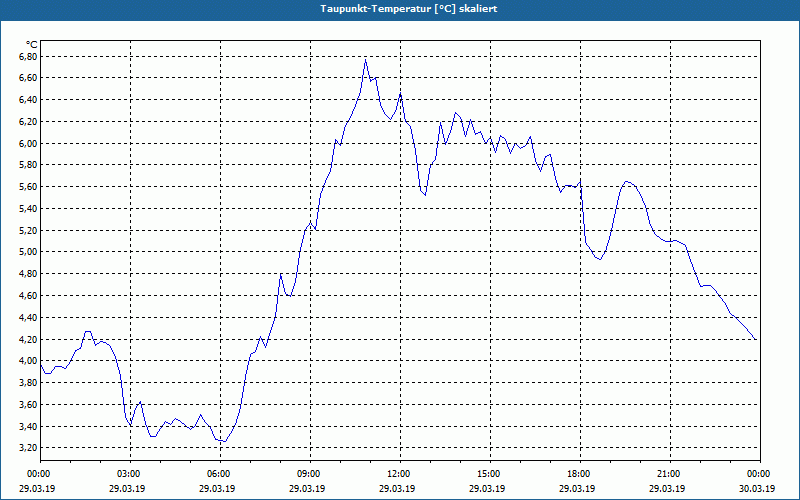Select the 6,80 y-axis label
The height and width of the screenshot is (500, 800).
pos(28,56)
